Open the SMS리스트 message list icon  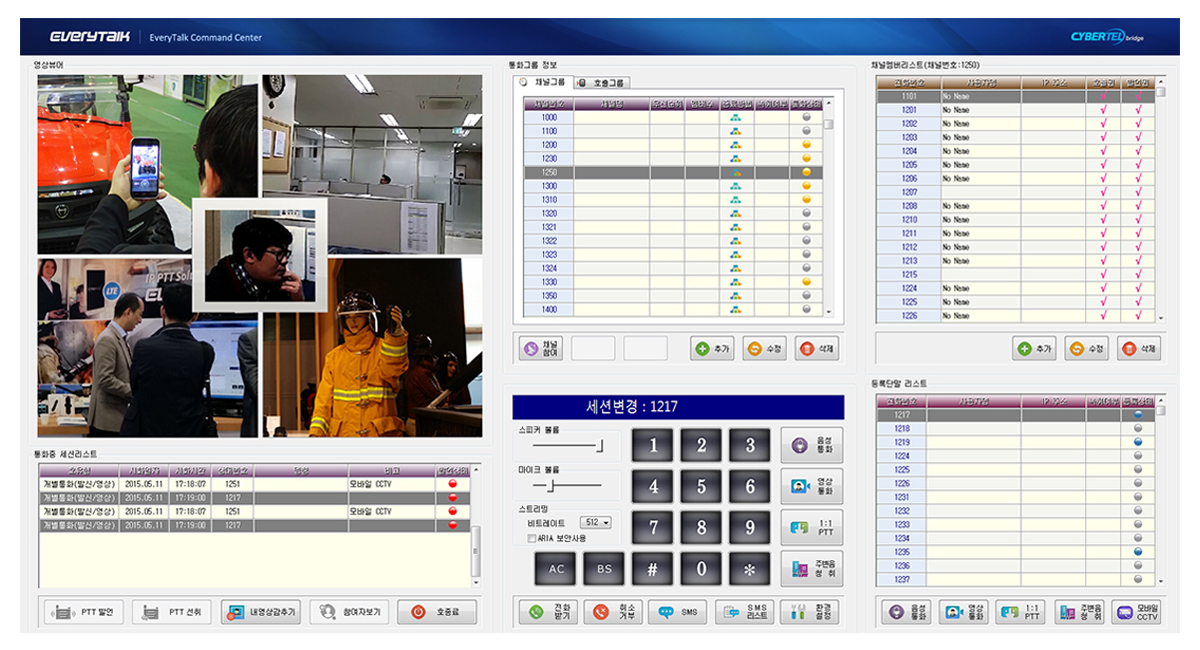(x=744, y=611)
